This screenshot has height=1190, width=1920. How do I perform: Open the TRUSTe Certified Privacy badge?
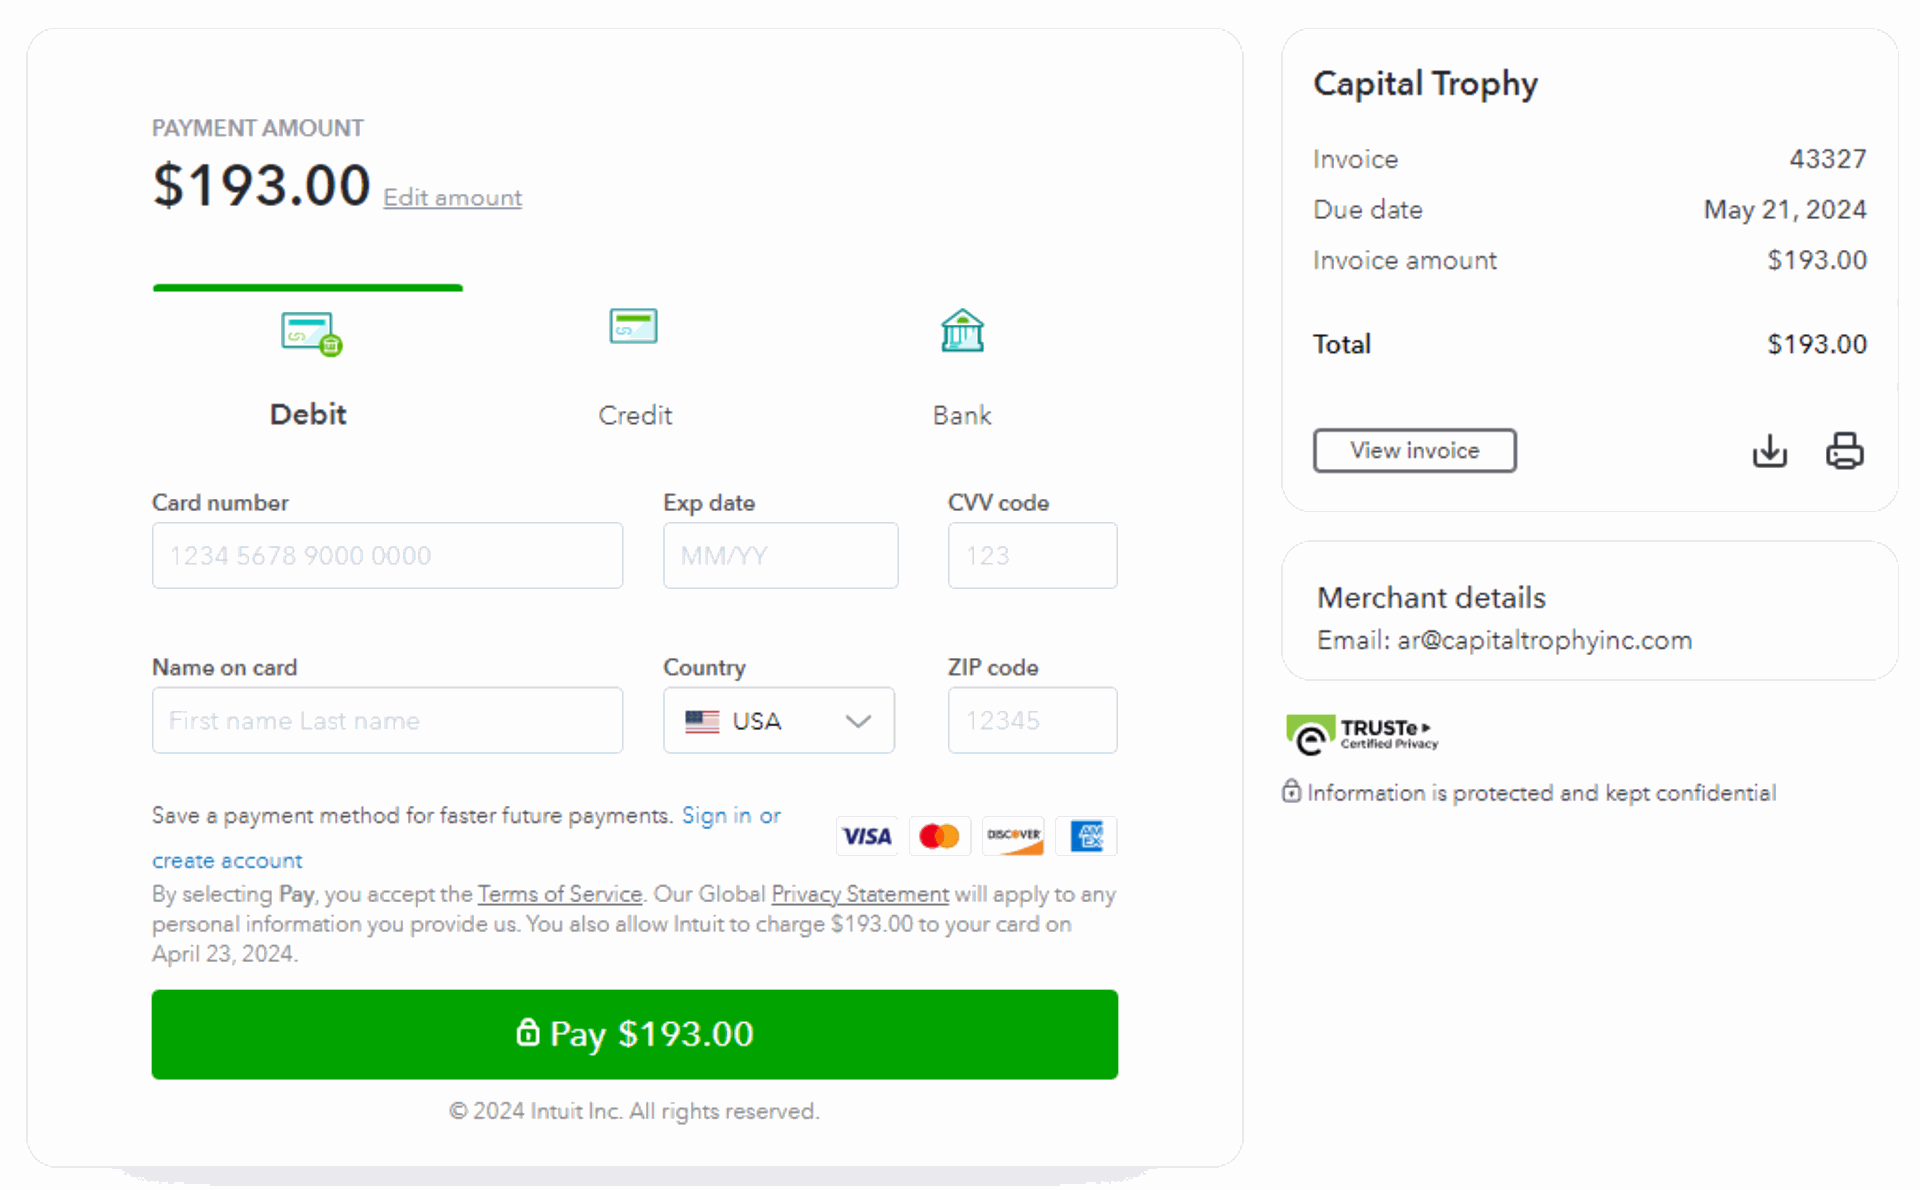tap(1362, 734)
